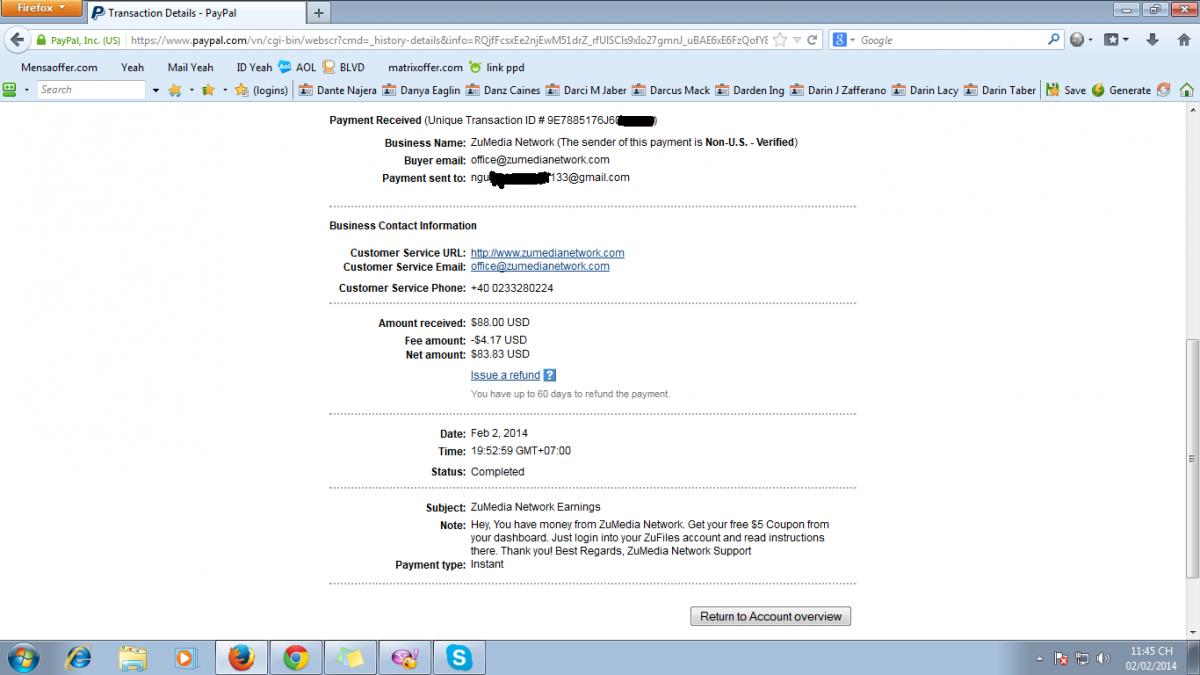Click the page vertical scrollbar thumb

(1191, 460)
